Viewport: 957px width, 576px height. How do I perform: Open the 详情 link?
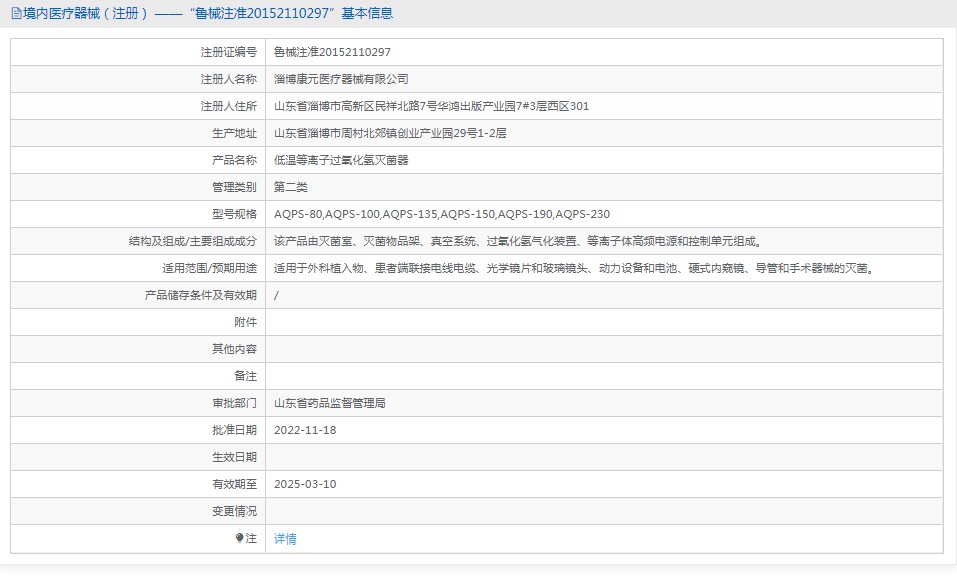[x=285, y=539]
